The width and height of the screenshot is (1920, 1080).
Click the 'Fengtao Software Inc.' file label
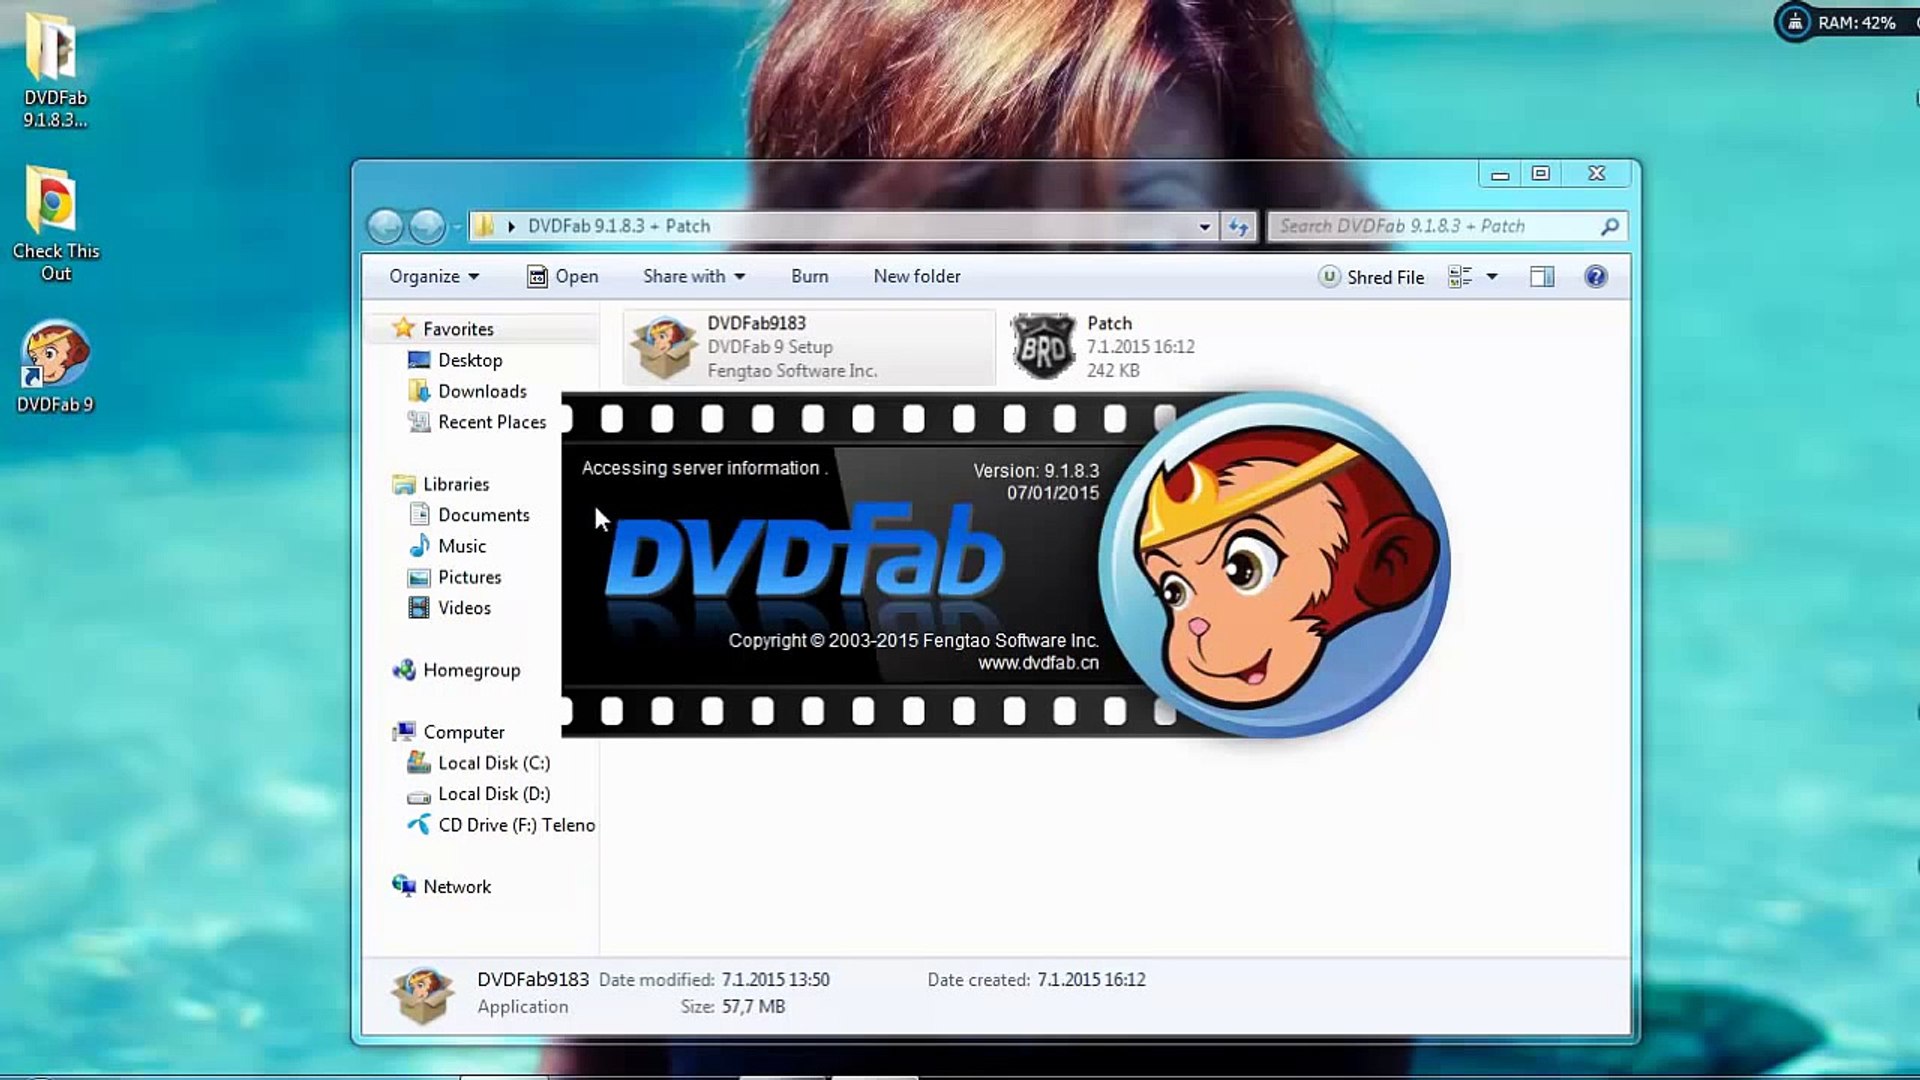tap(792, 371)
